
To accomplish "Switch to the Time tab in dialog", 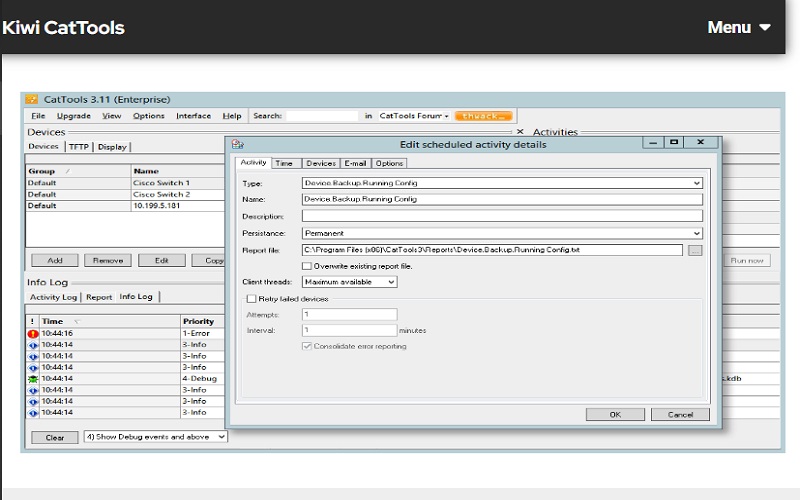I will 284,163.
